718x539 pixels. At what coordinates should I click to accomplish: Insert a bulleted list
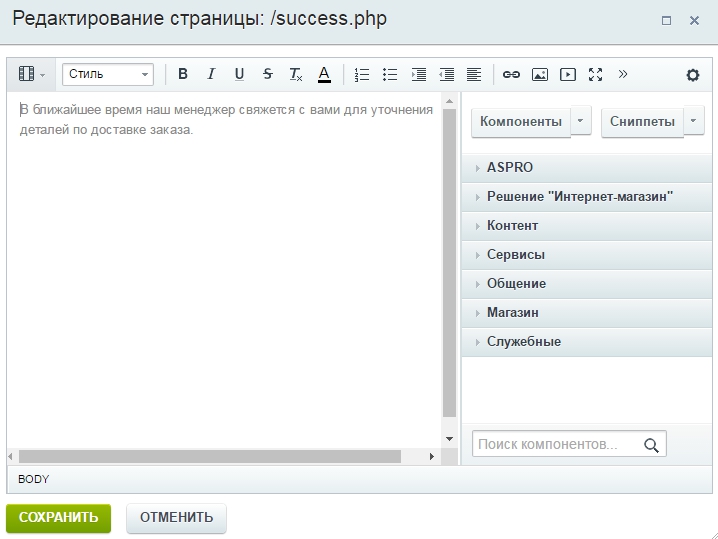390,74
